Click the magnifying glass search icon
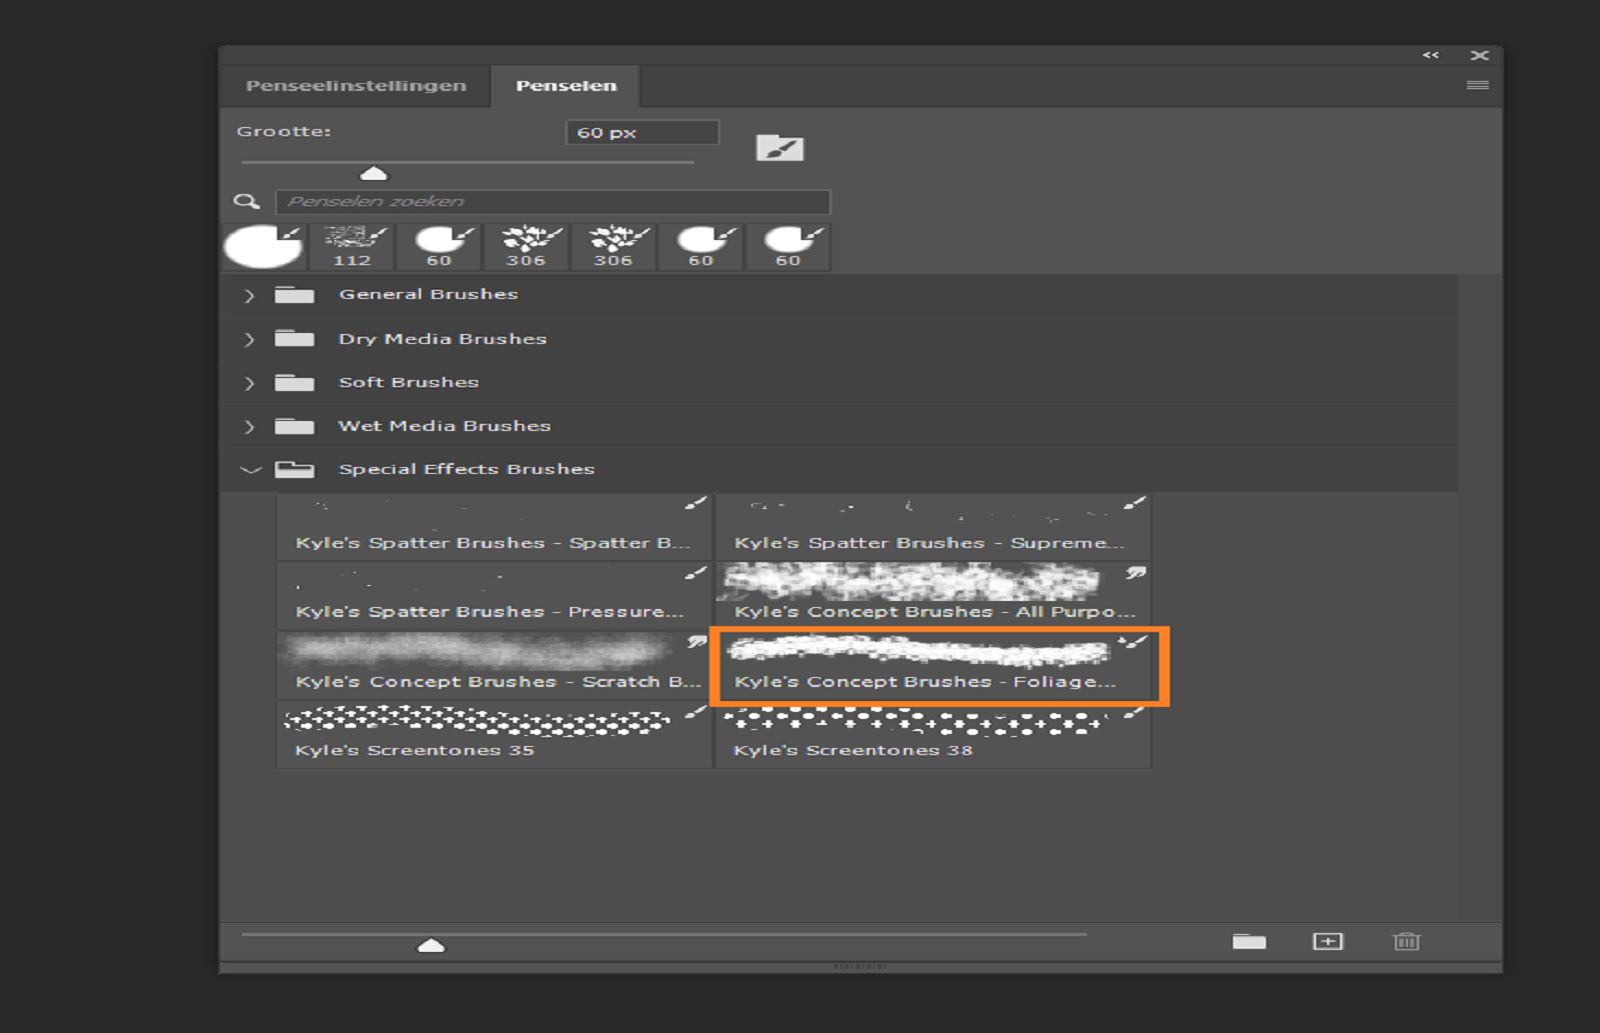Viewport: 1600px width, 1033px height. point(246,202)
